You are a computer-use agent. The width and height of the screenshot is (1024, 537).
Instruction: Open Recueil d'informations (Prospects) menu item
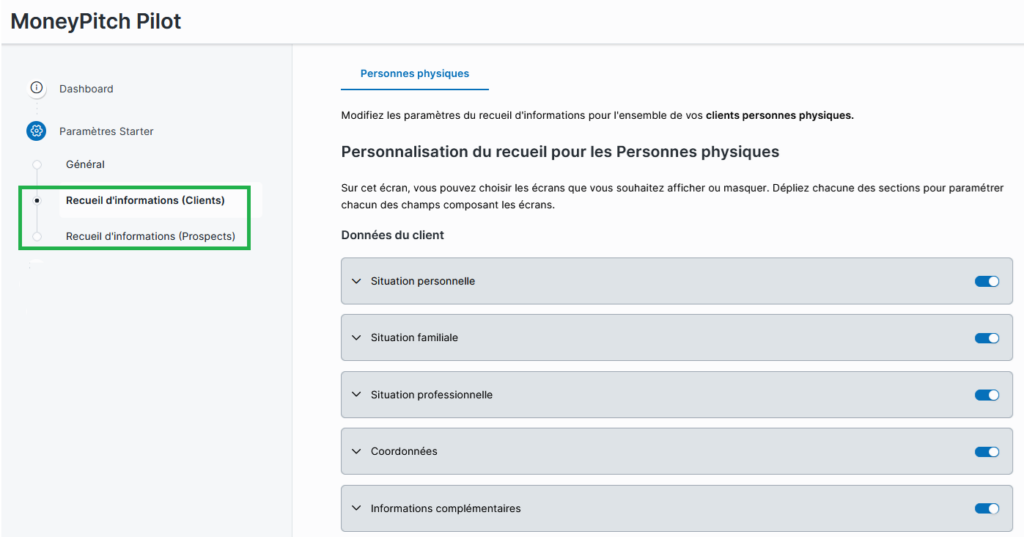[x=150, y=236]
